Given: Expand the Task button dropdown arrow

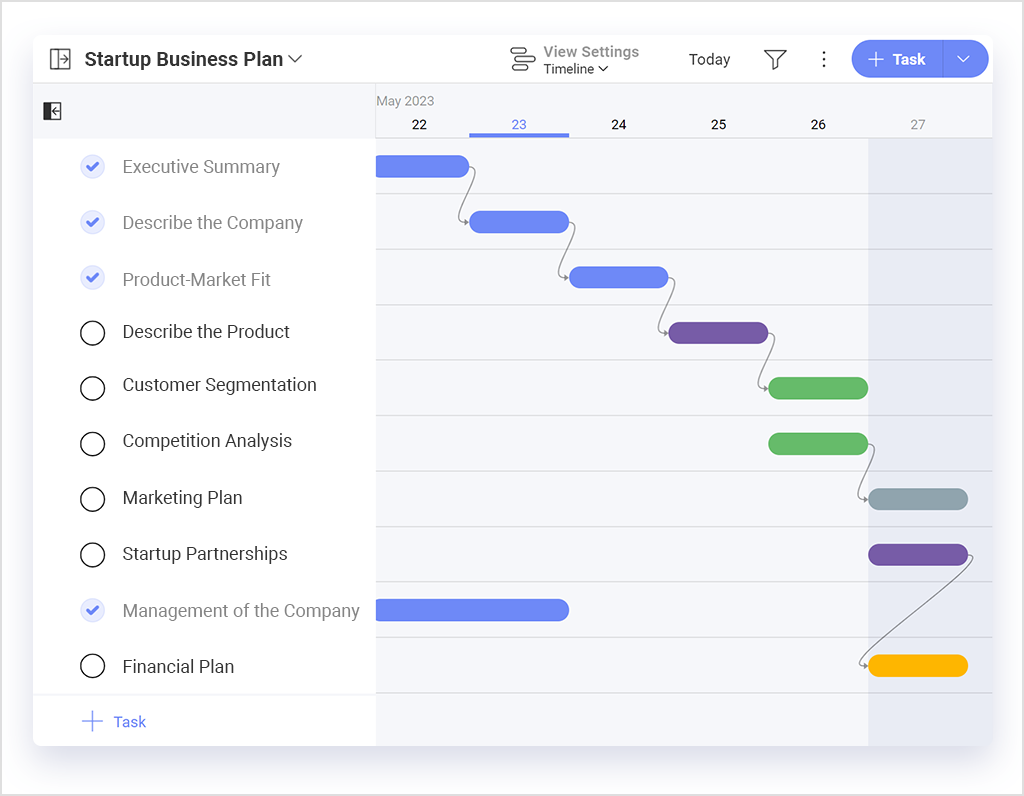Looking at the screenshot, I should [x=964, y=60].
